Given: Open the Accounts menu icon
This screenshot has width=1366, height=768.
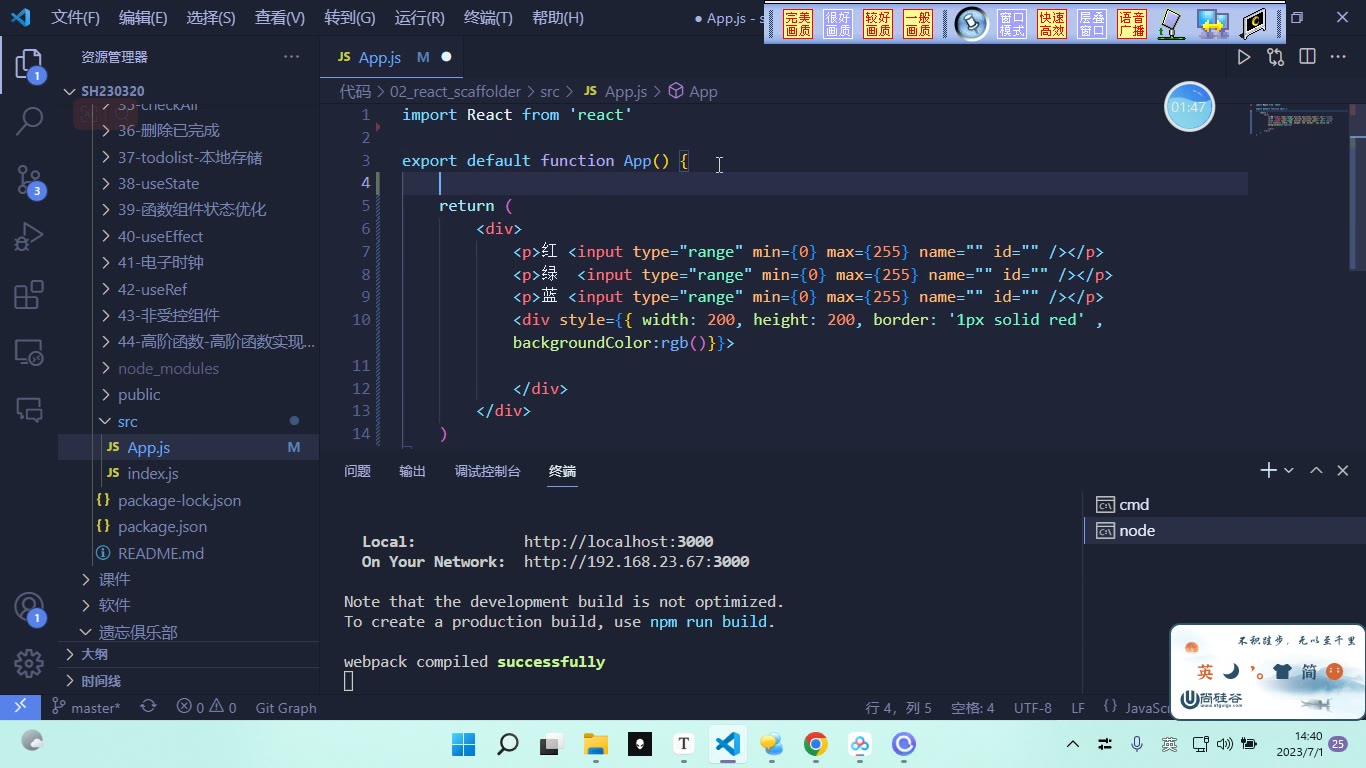Looking at the screenshot, I should [x=29, y=607].
